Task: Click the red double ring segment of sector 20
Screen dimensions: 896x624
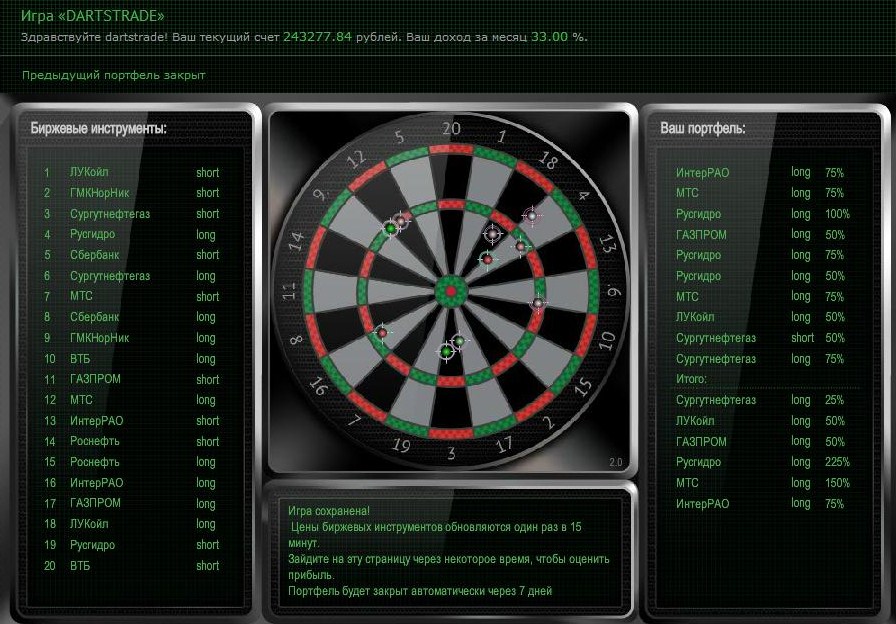Action: click(451, 149)
